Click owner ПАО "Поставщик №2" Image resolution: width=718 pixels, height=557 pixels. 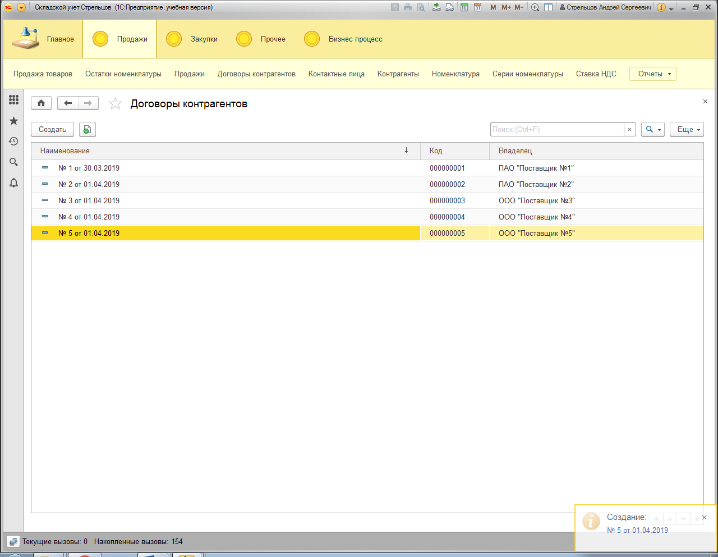pos(536,184)
